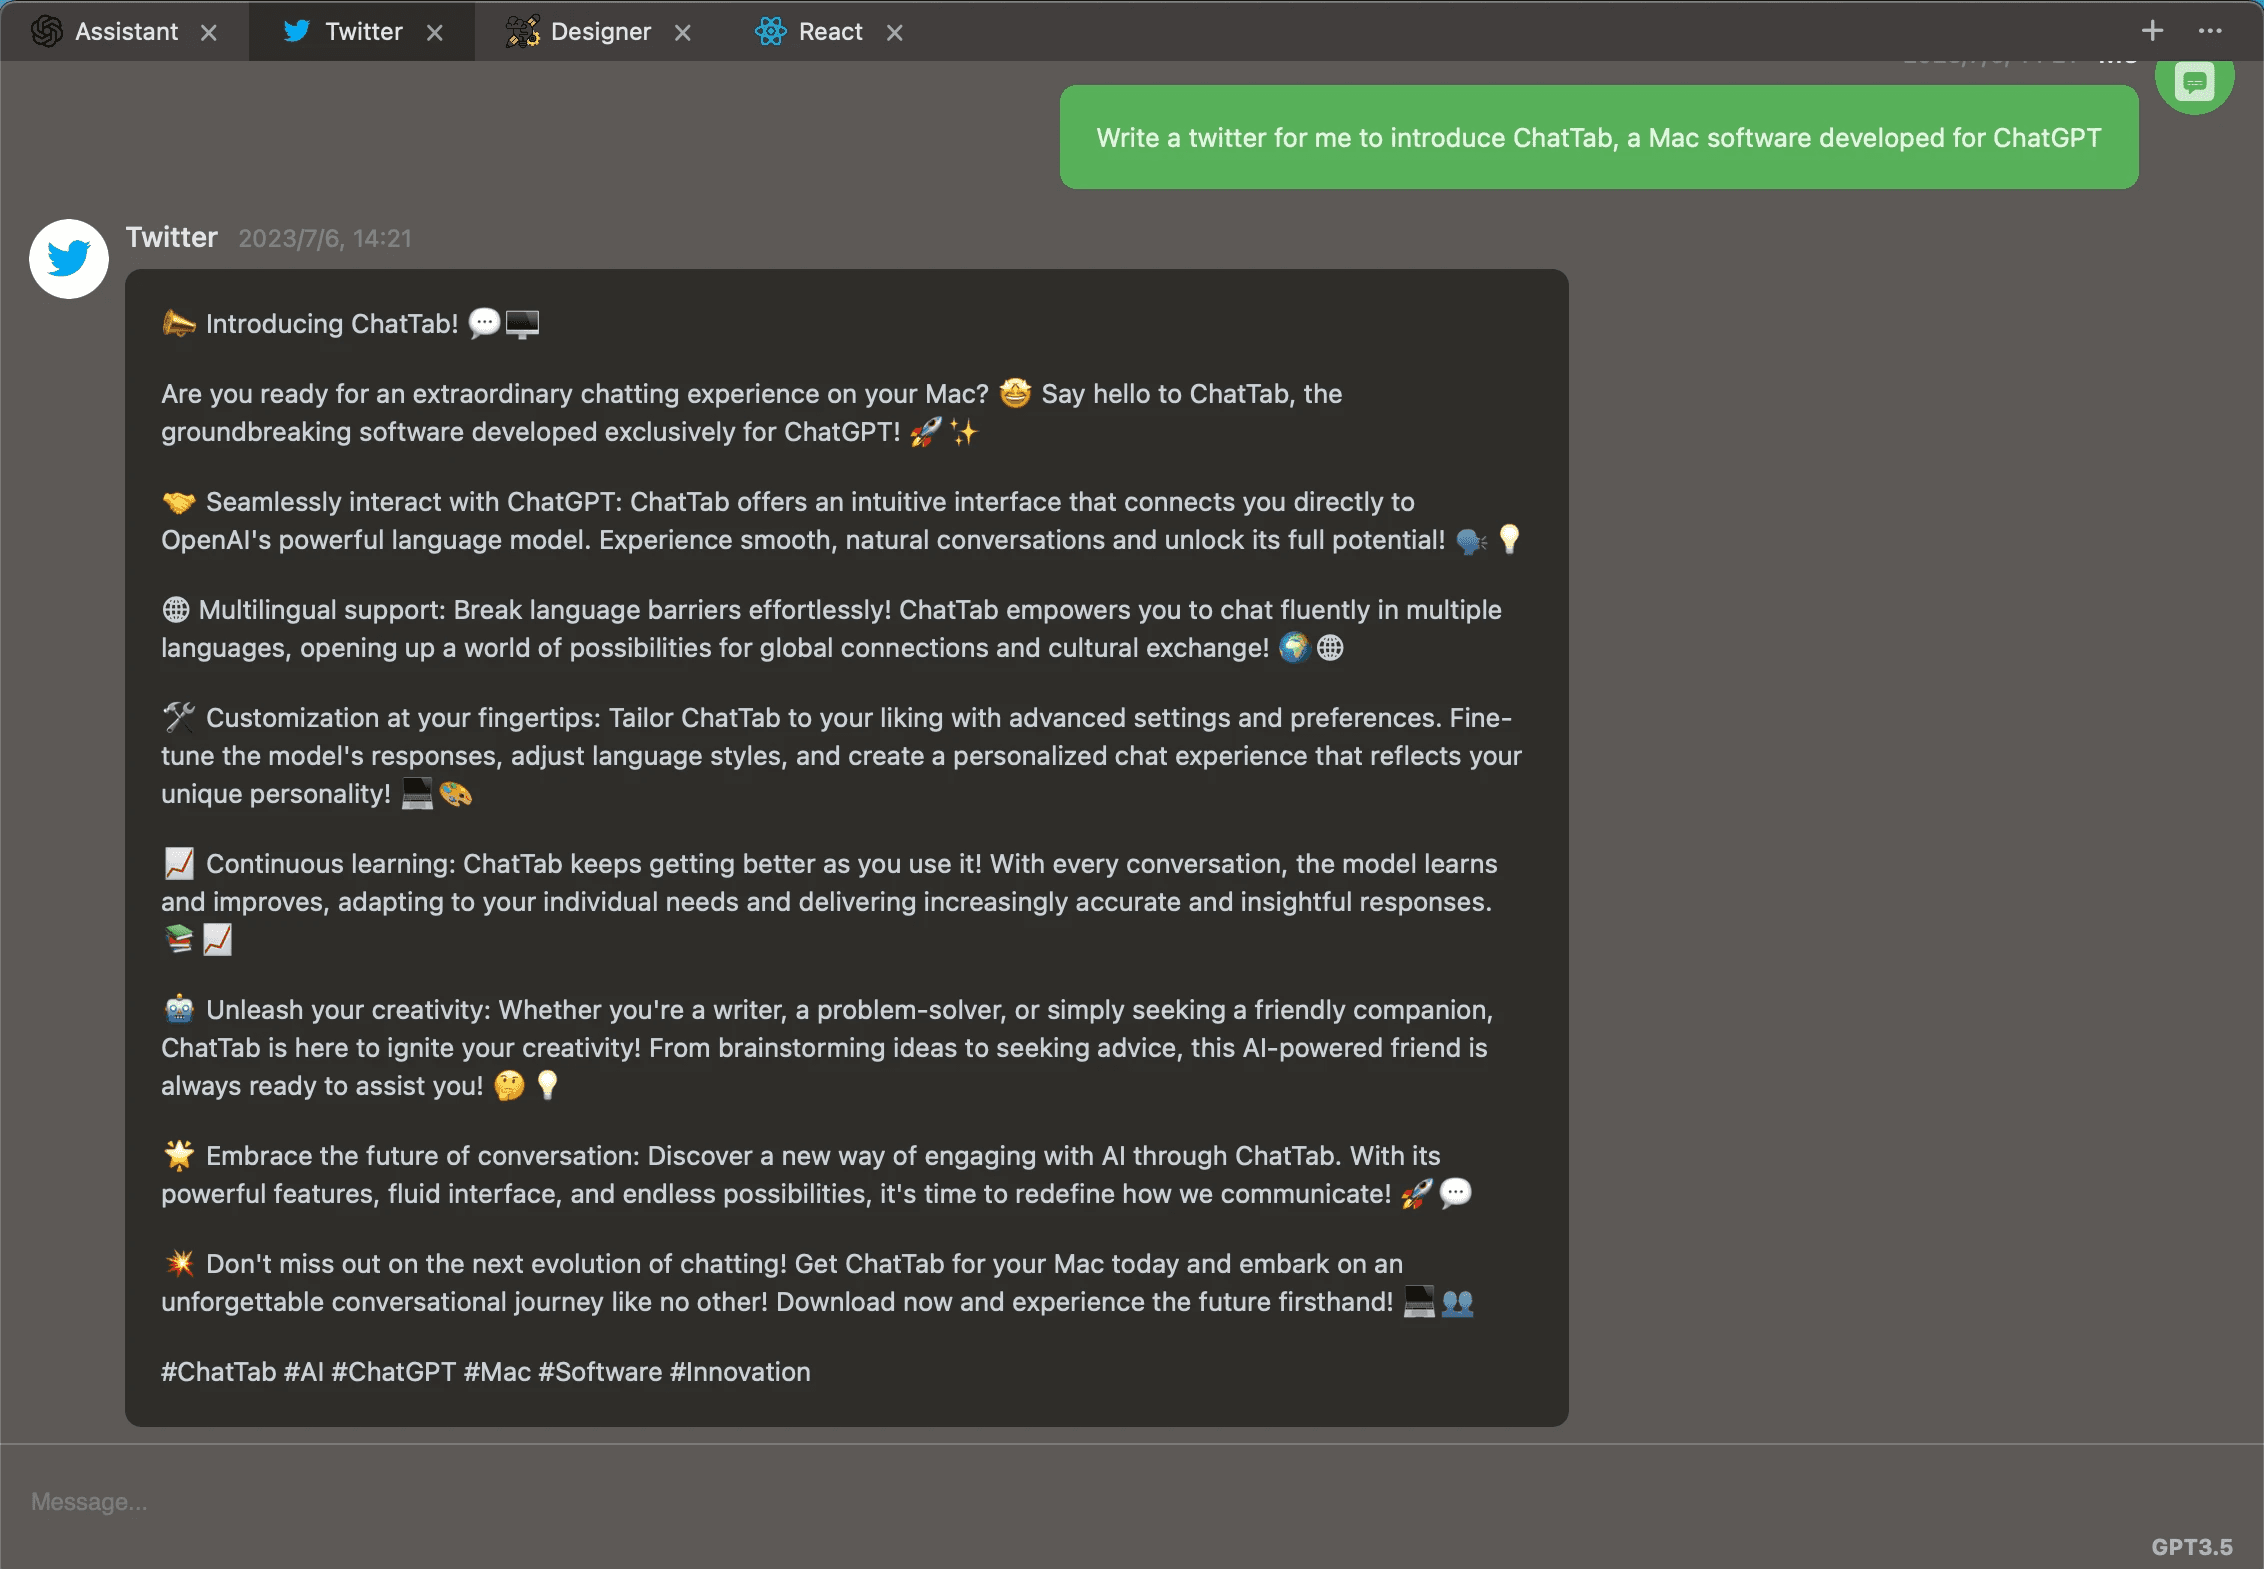Click the Twitter sender name above reply
The height and width of the screenshot is (1569, 2264).
click(x=171, y=237)
